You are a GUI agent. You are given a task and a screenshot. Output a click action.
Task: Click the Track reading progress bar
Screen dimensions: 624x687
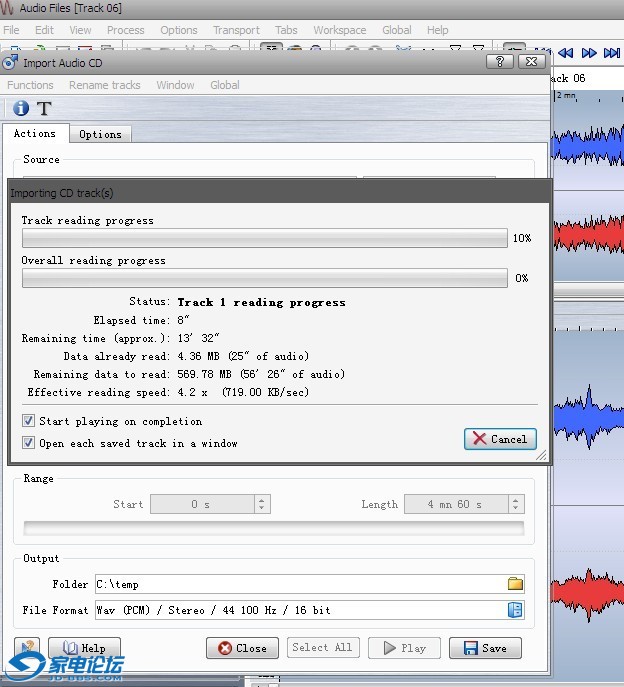pos(264,239)
